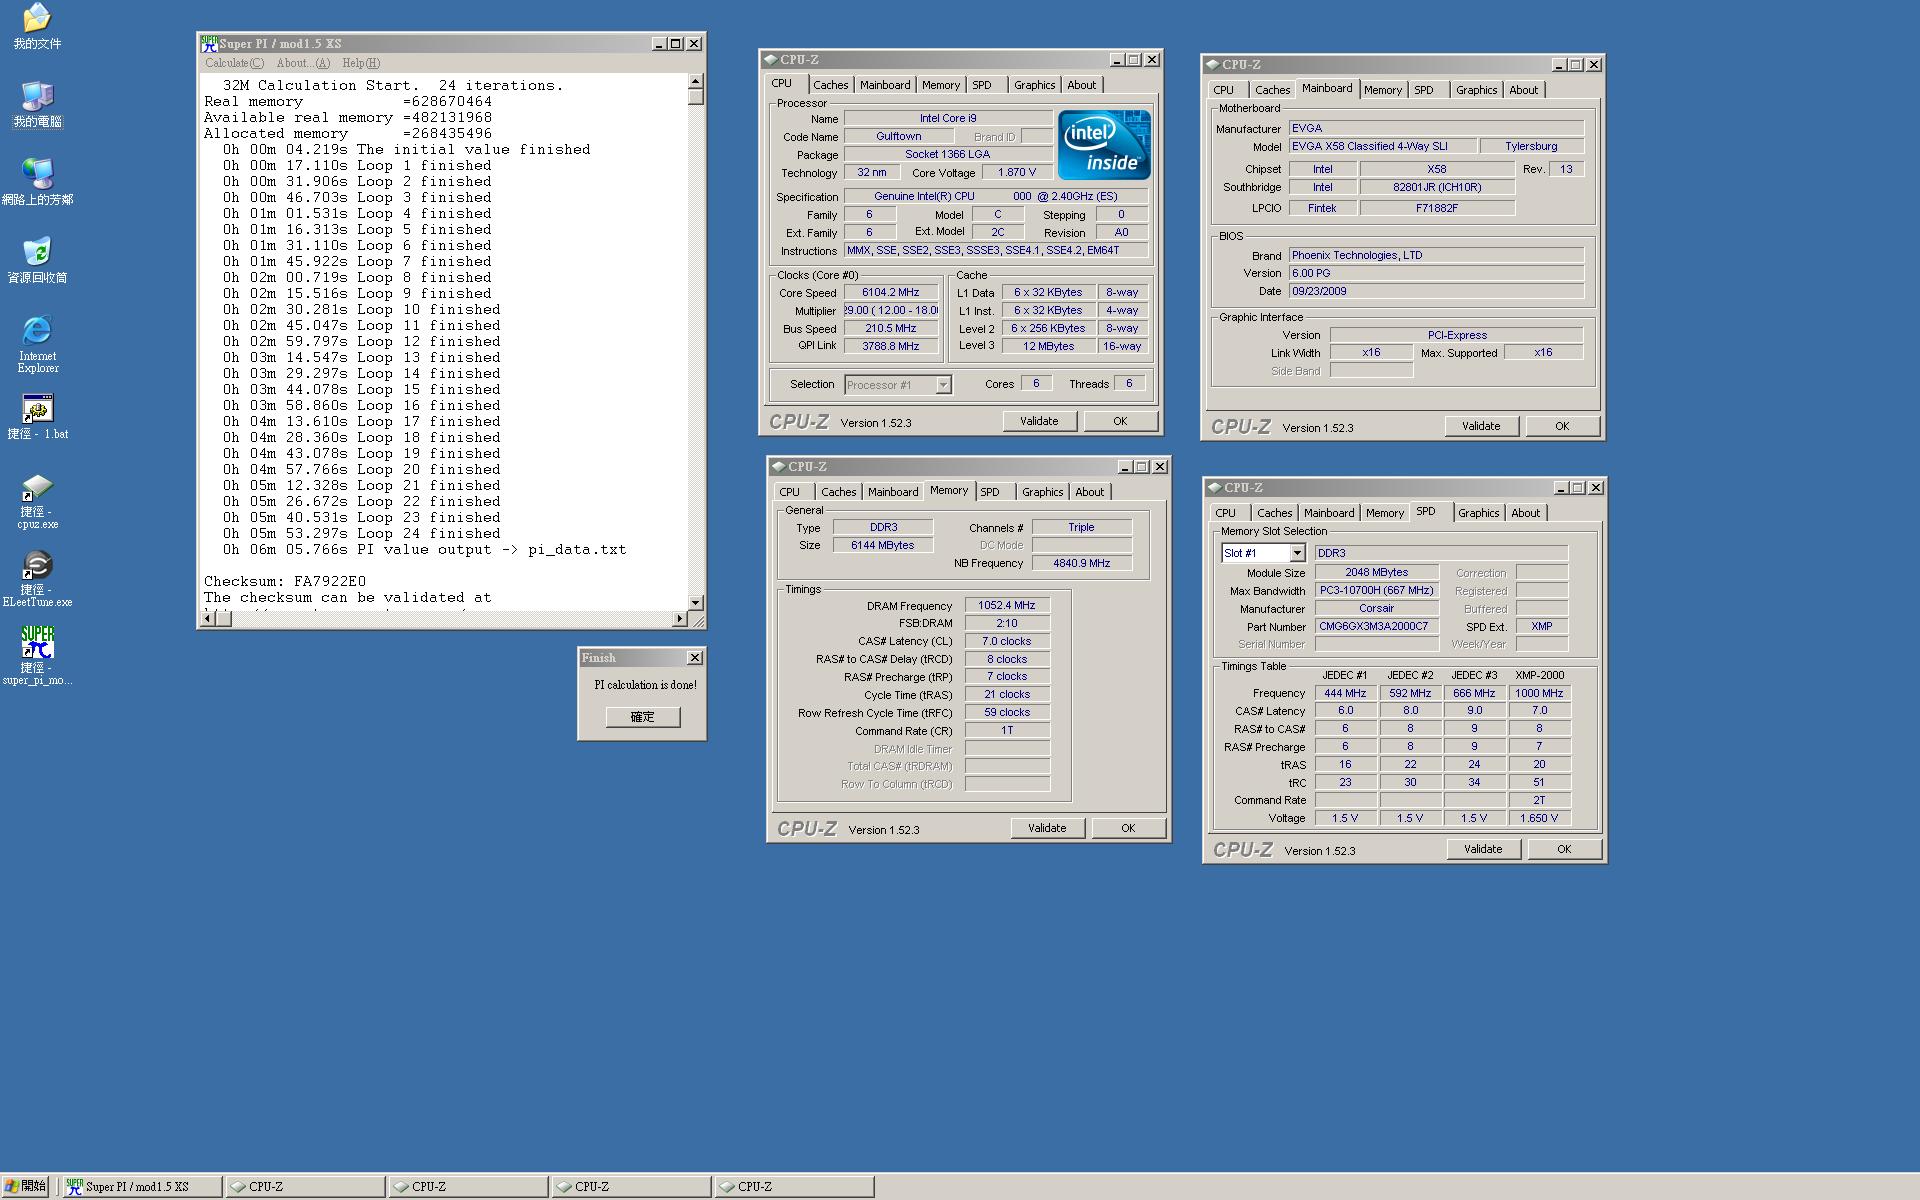Open the 網路上的芳鄰 desktop icon
Image resolution: width=1920 pixels, height=1200 pixels.
point(37,182)
